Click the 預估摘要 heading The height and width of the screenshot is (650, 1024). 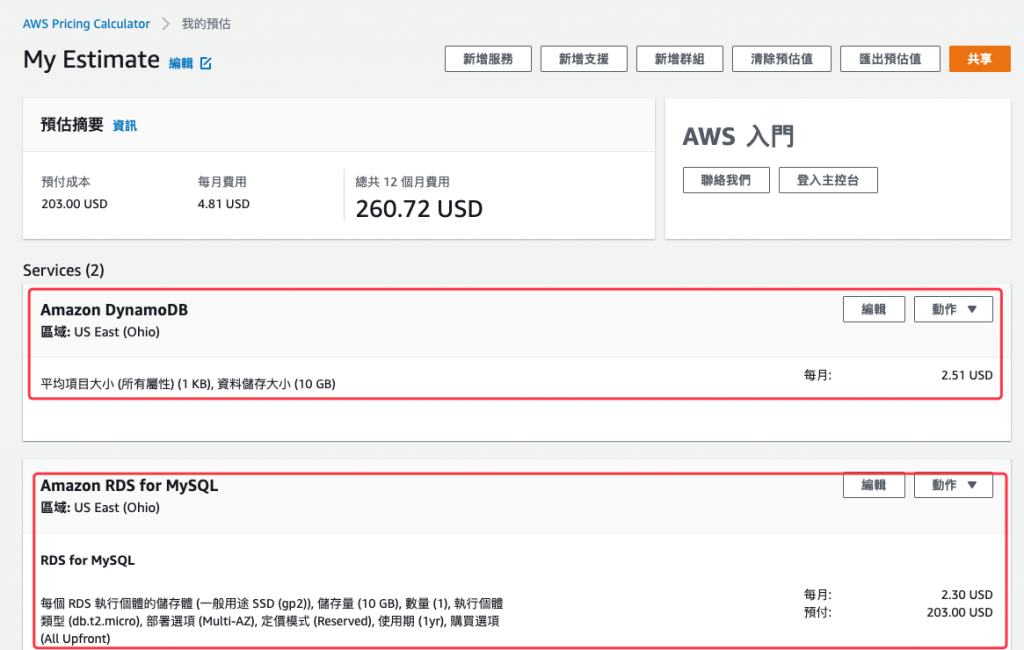pos(72,125)
